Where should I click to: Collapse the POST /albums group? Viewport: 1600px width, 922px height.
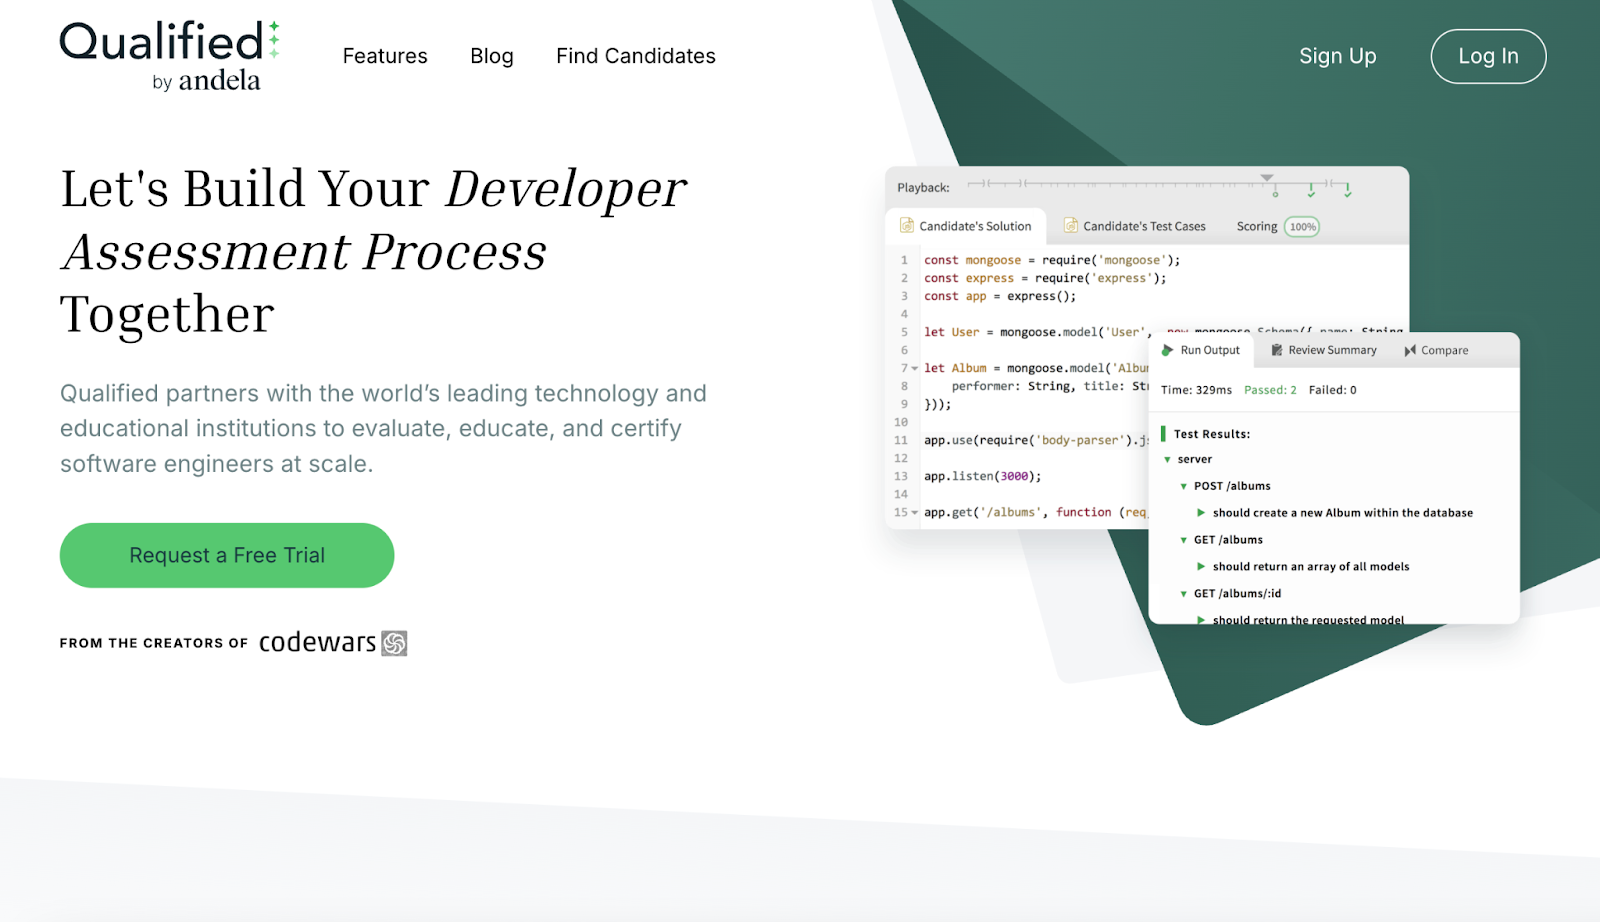point(1184,486)
